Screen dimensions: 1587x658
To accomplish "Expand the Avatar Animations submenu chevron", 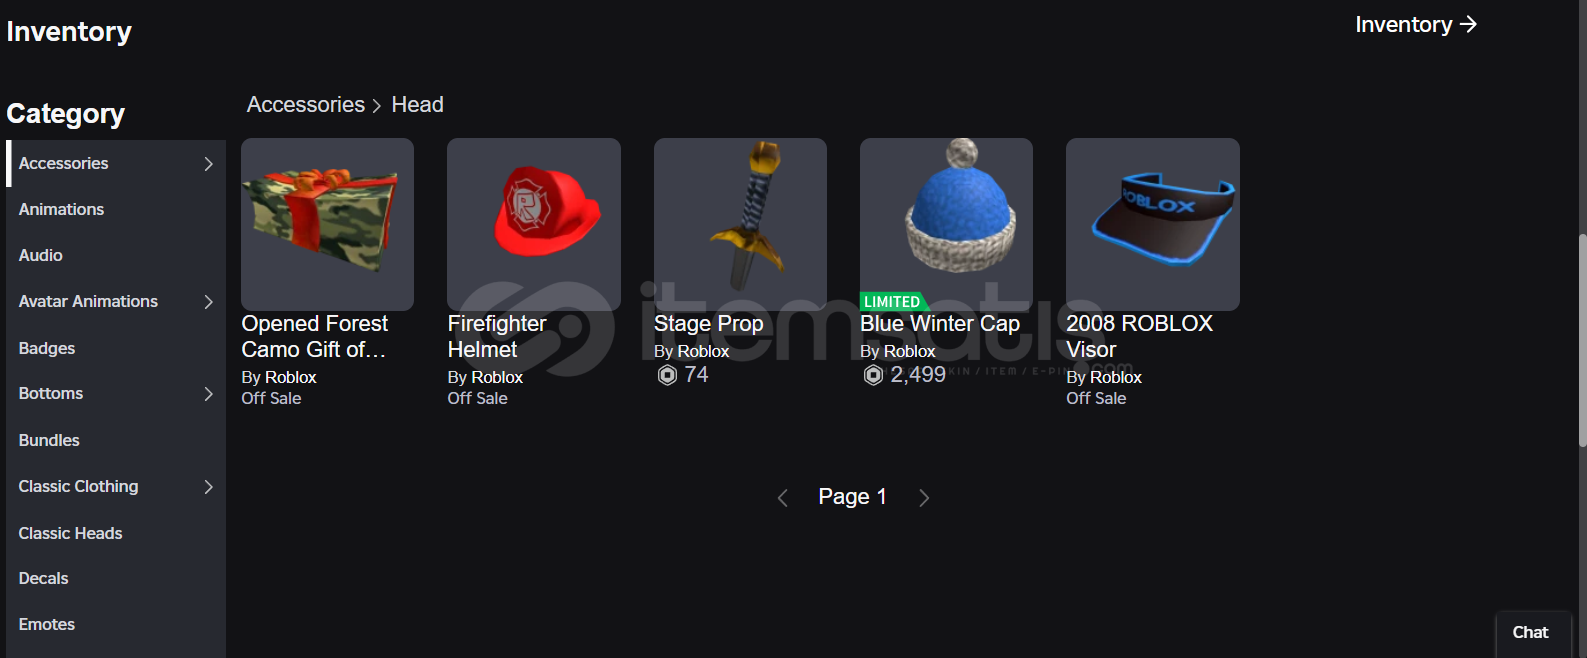I will point(208,302).
